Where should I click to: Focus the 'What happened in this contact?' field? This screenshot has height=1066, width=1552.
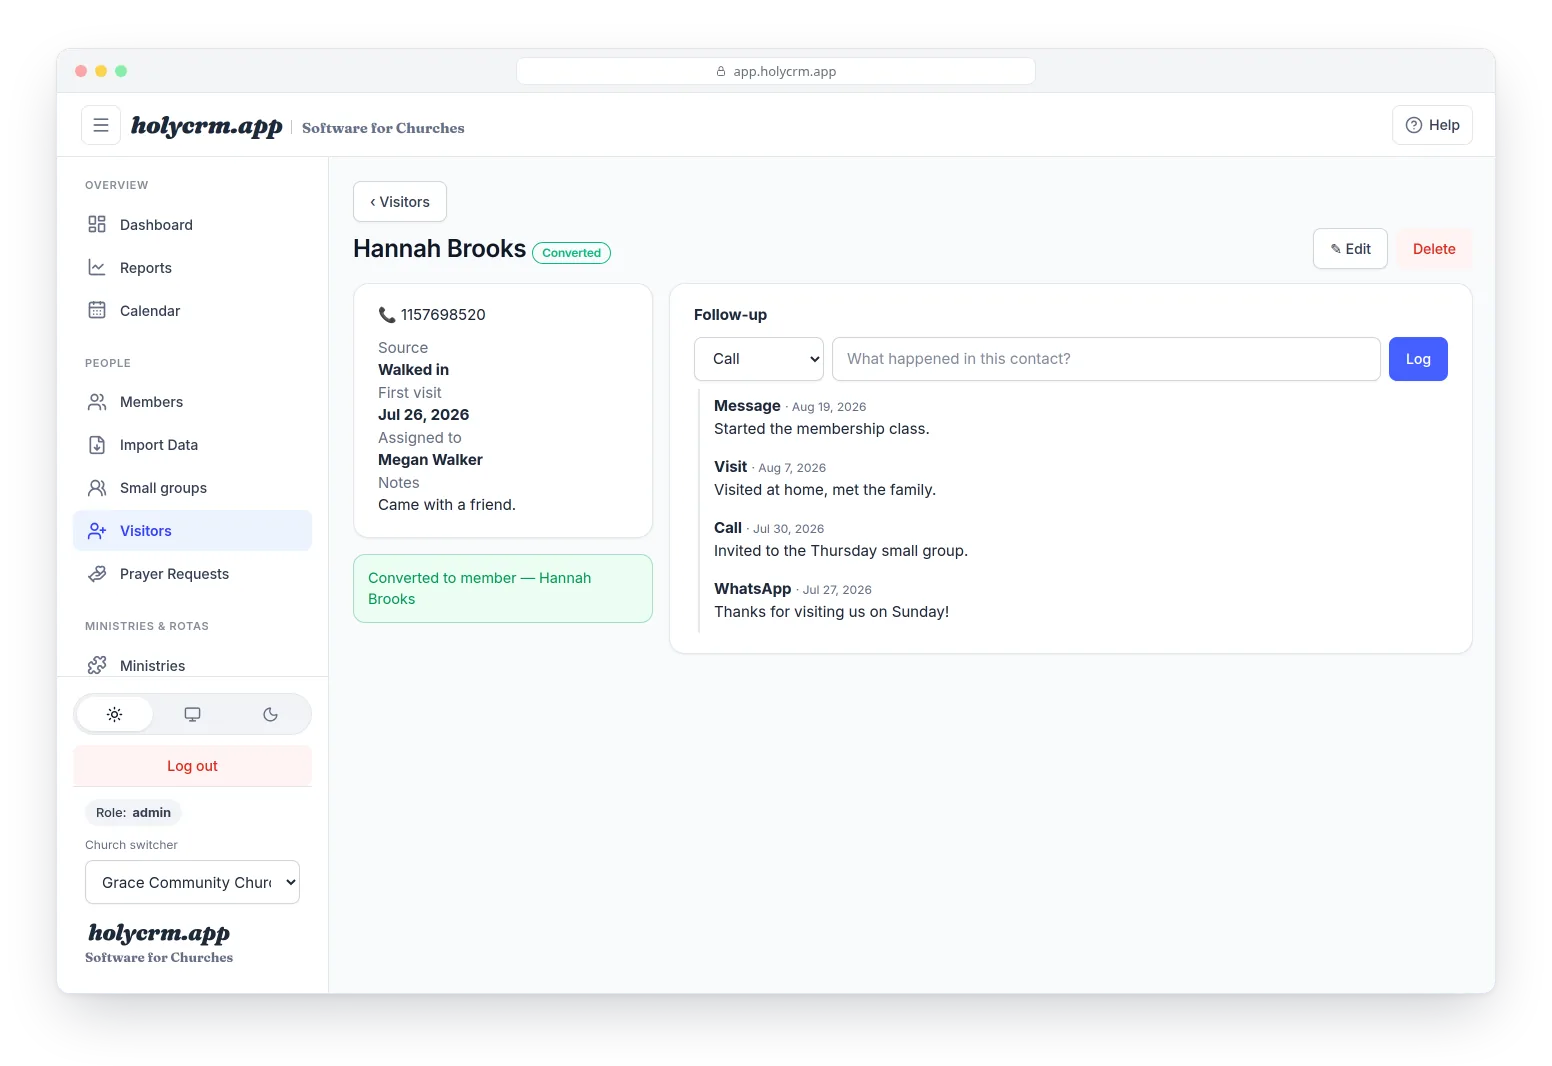(1106, 359)
